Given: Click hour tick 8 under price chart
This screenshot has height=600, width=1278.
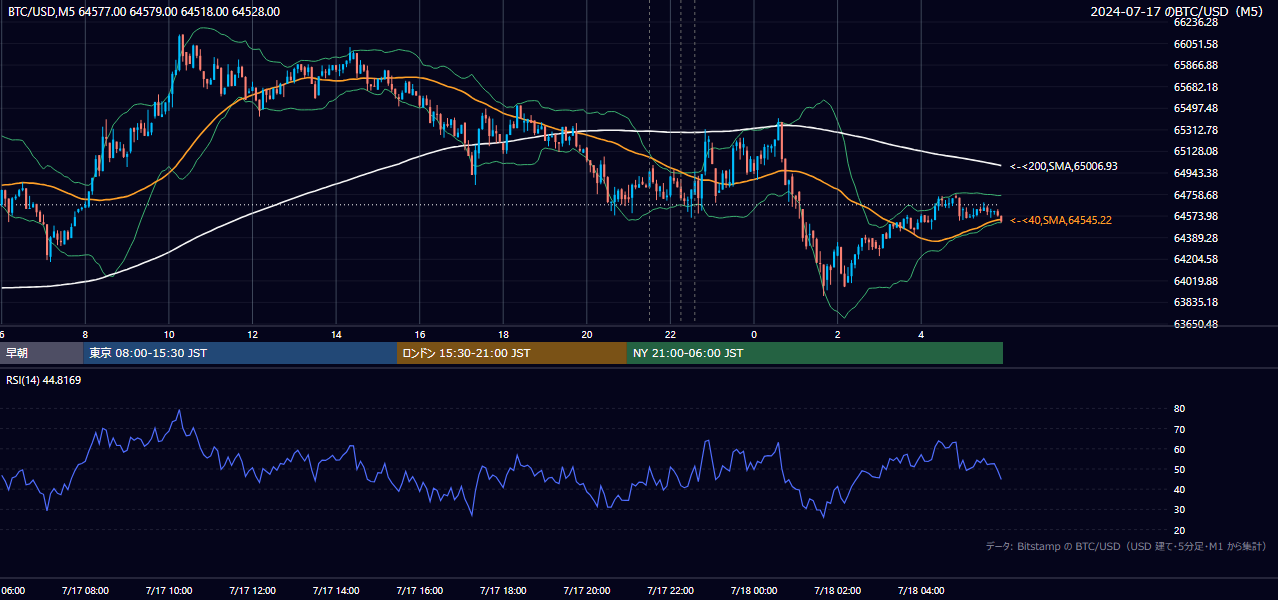Looking at the screenshot, I should click(x=85, y=334).
